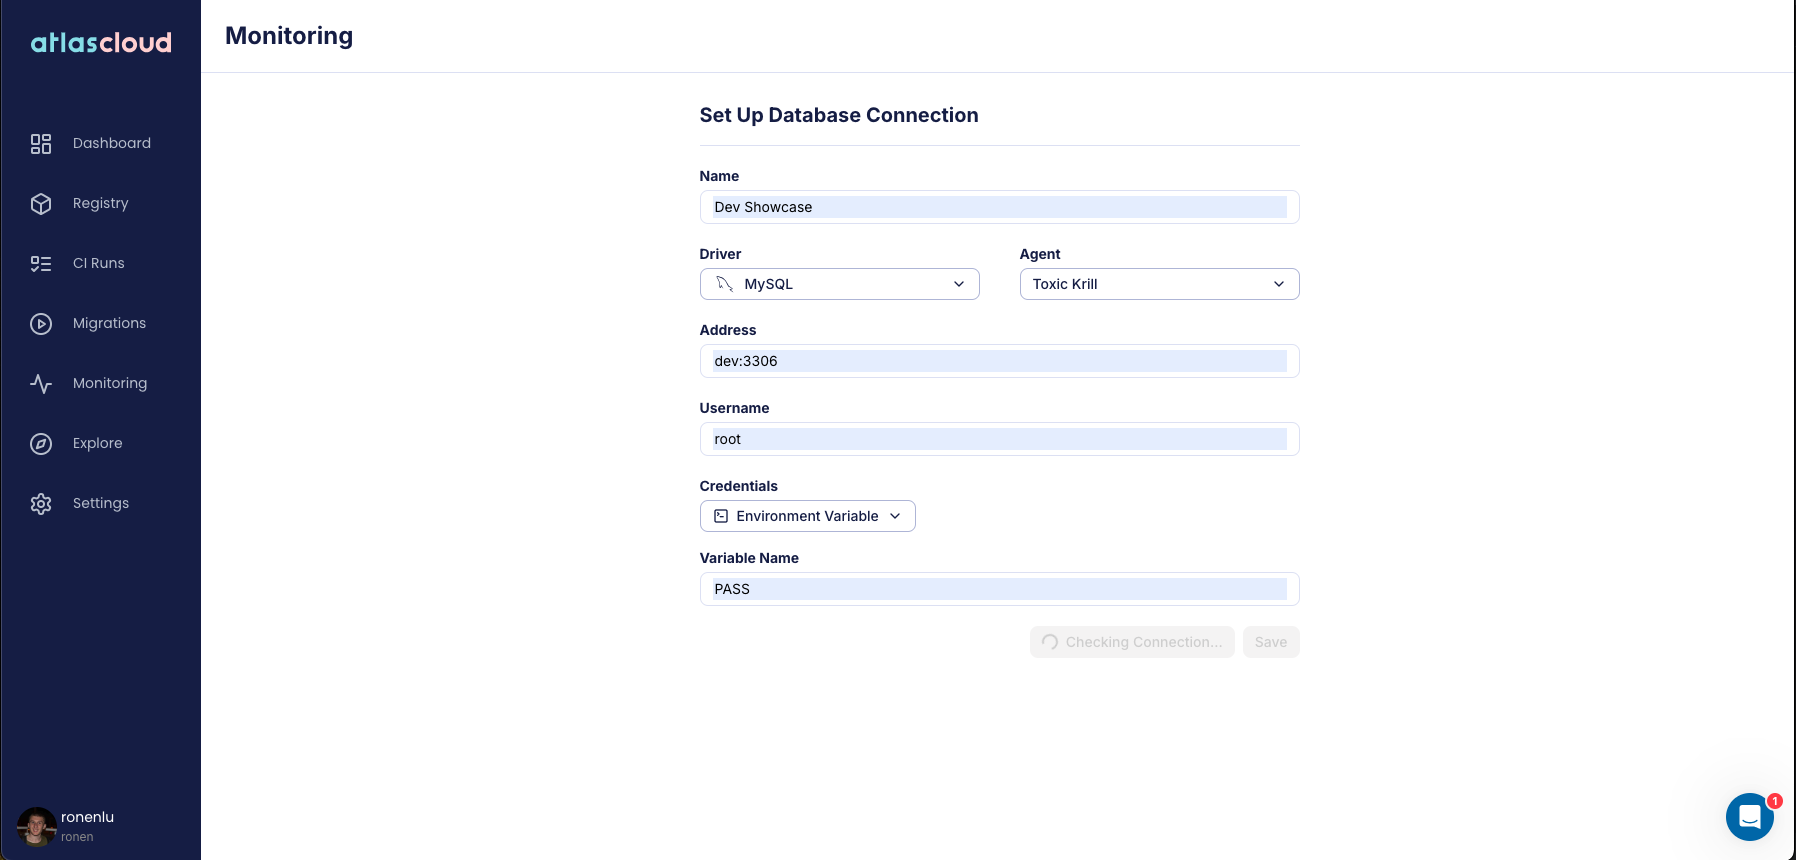
Task: Click the Monitoring pulse icon
Action: [41, 384]
